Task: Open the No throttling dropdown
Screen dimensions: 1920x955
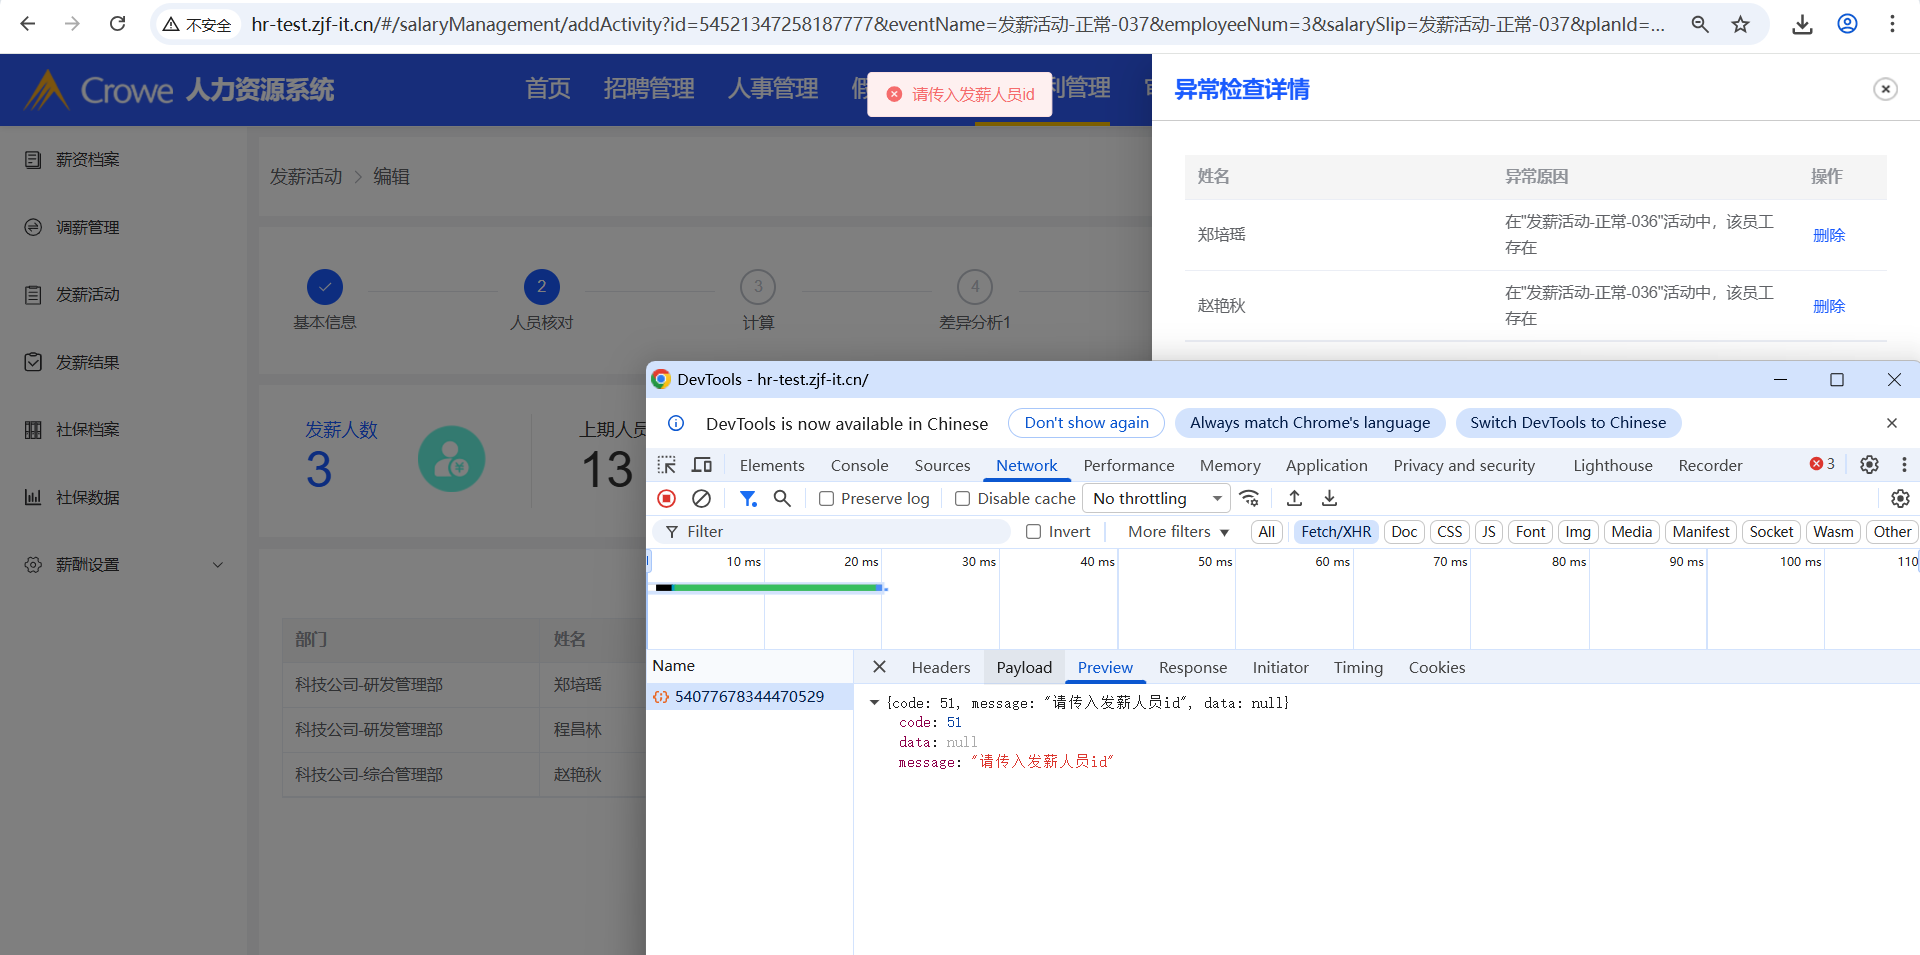Action: [x=1157, y=498]
